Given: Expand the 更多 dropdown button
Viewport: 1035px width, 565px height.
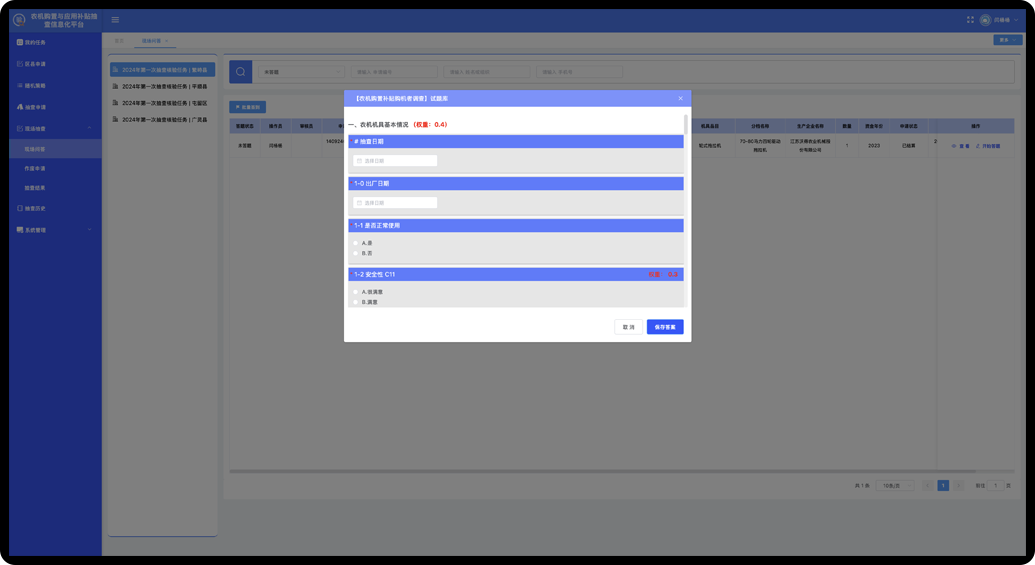Looking at the screenshot, I should [1007, 41].
